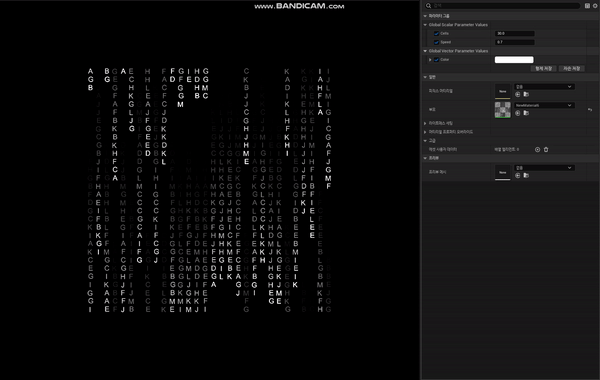Toggle the Color parameter override checkbox

[437, 60]
